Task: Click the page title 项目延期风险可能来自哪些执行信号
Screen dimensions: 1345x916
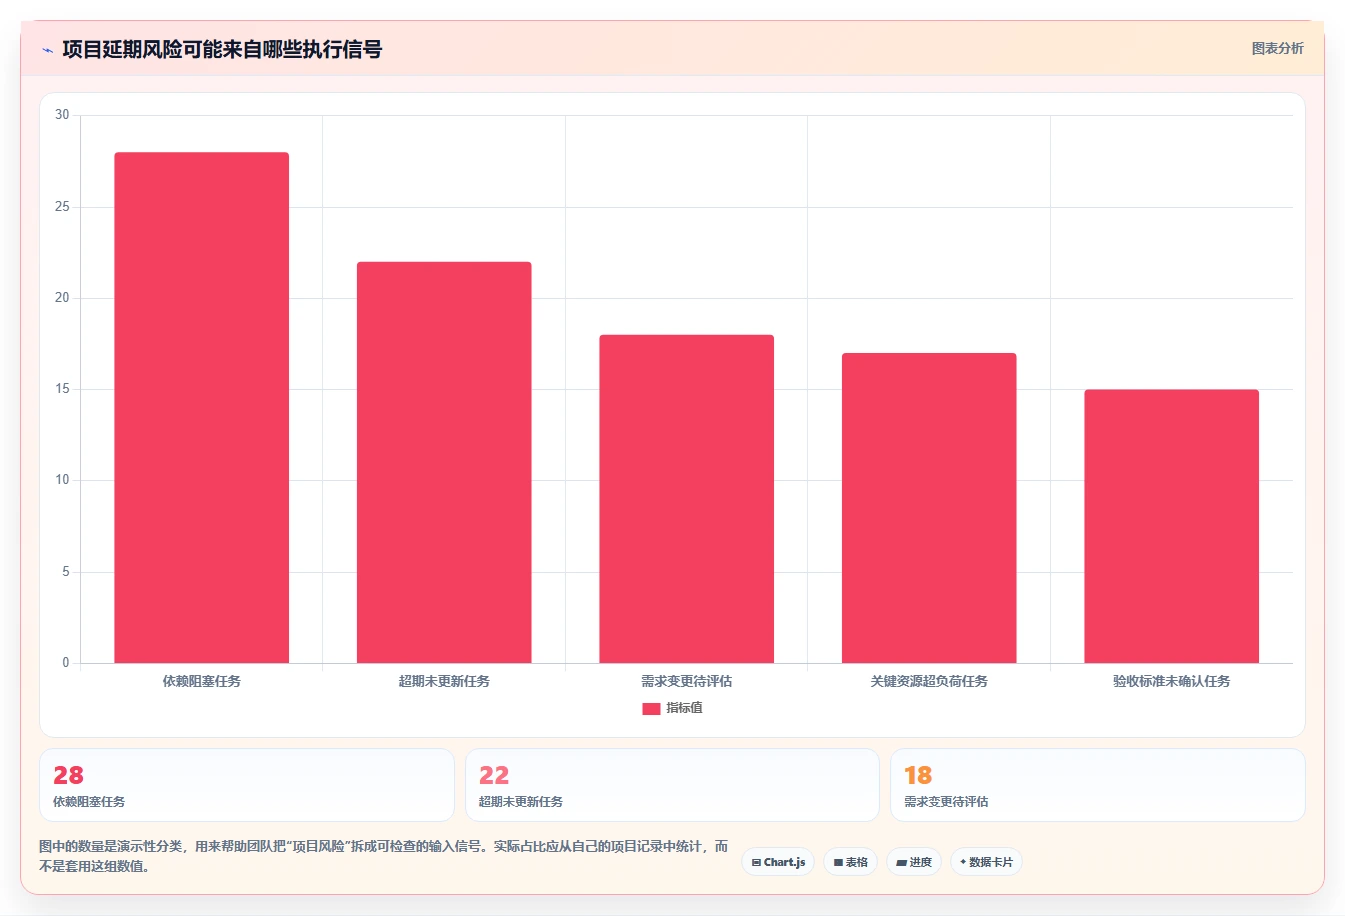Action: [x=222, y=49]
